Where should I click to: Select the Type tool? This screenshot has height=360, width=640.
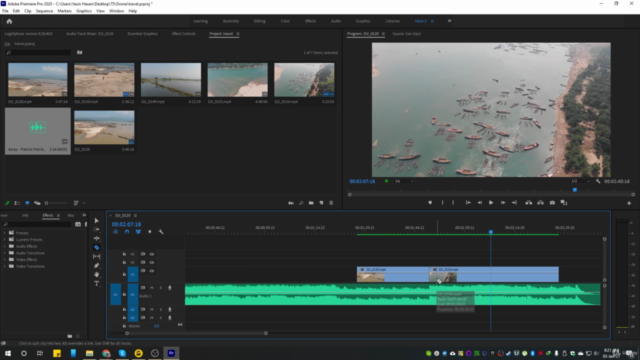pyautogui.click(x=97, y=284)
